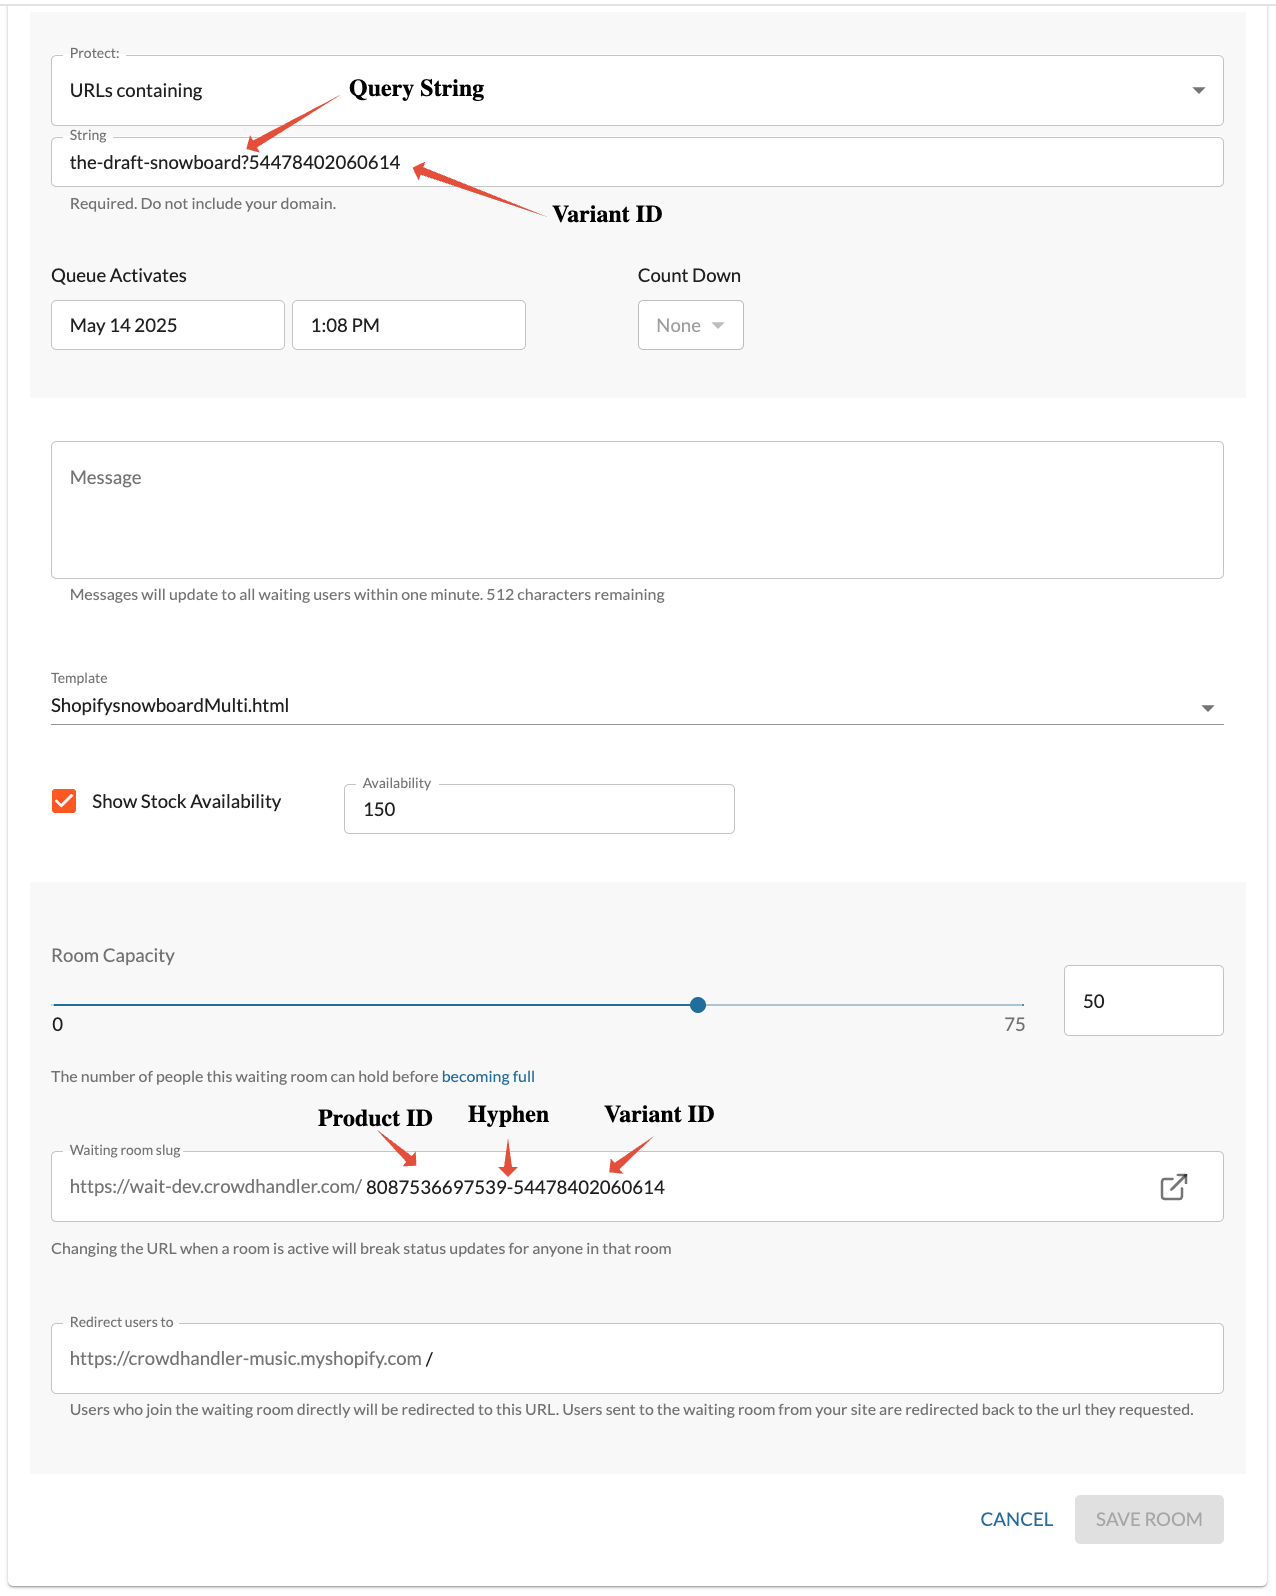This screenshot has width=1276, height=1596.
Task: Open the Protect URLs containing dropdown
Action: click(637, 90)
